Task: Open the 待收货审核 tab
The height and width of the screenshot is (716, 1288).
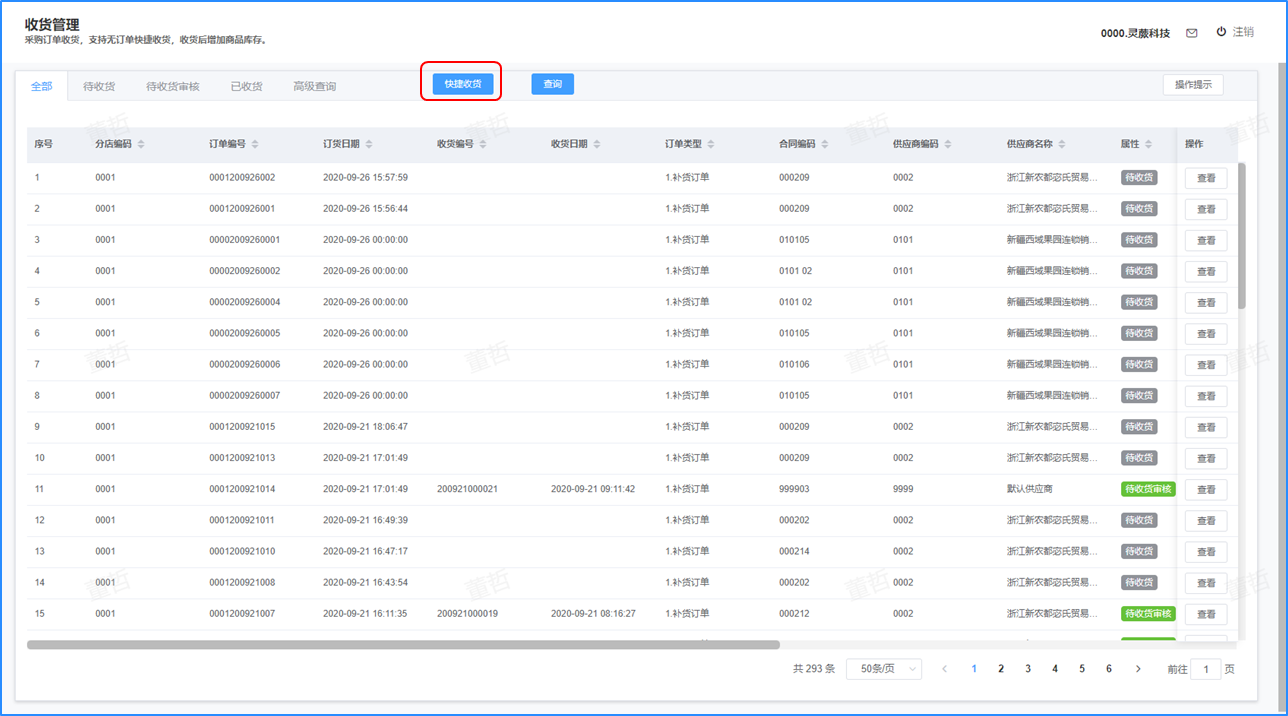Action: click(172, 86)
